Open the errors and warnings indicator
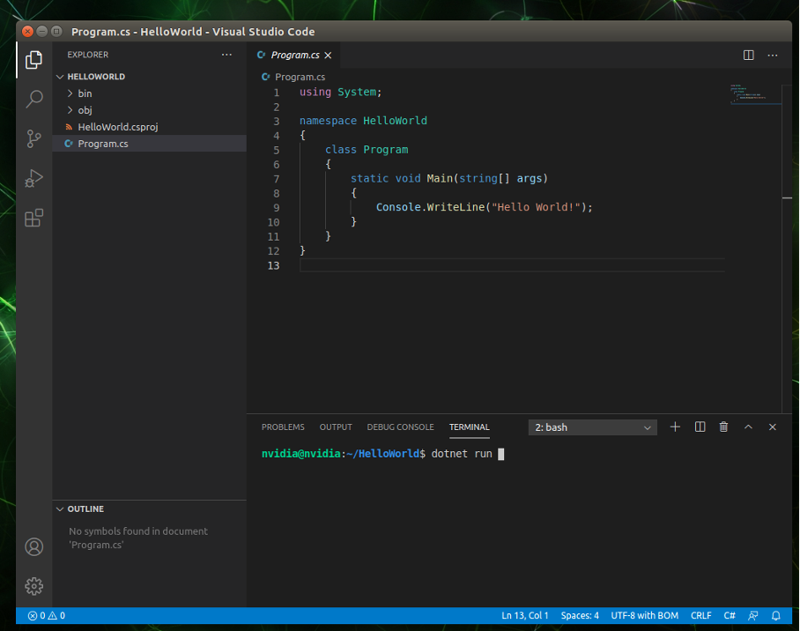Screen dimensions: 800x631 point(46,616)
